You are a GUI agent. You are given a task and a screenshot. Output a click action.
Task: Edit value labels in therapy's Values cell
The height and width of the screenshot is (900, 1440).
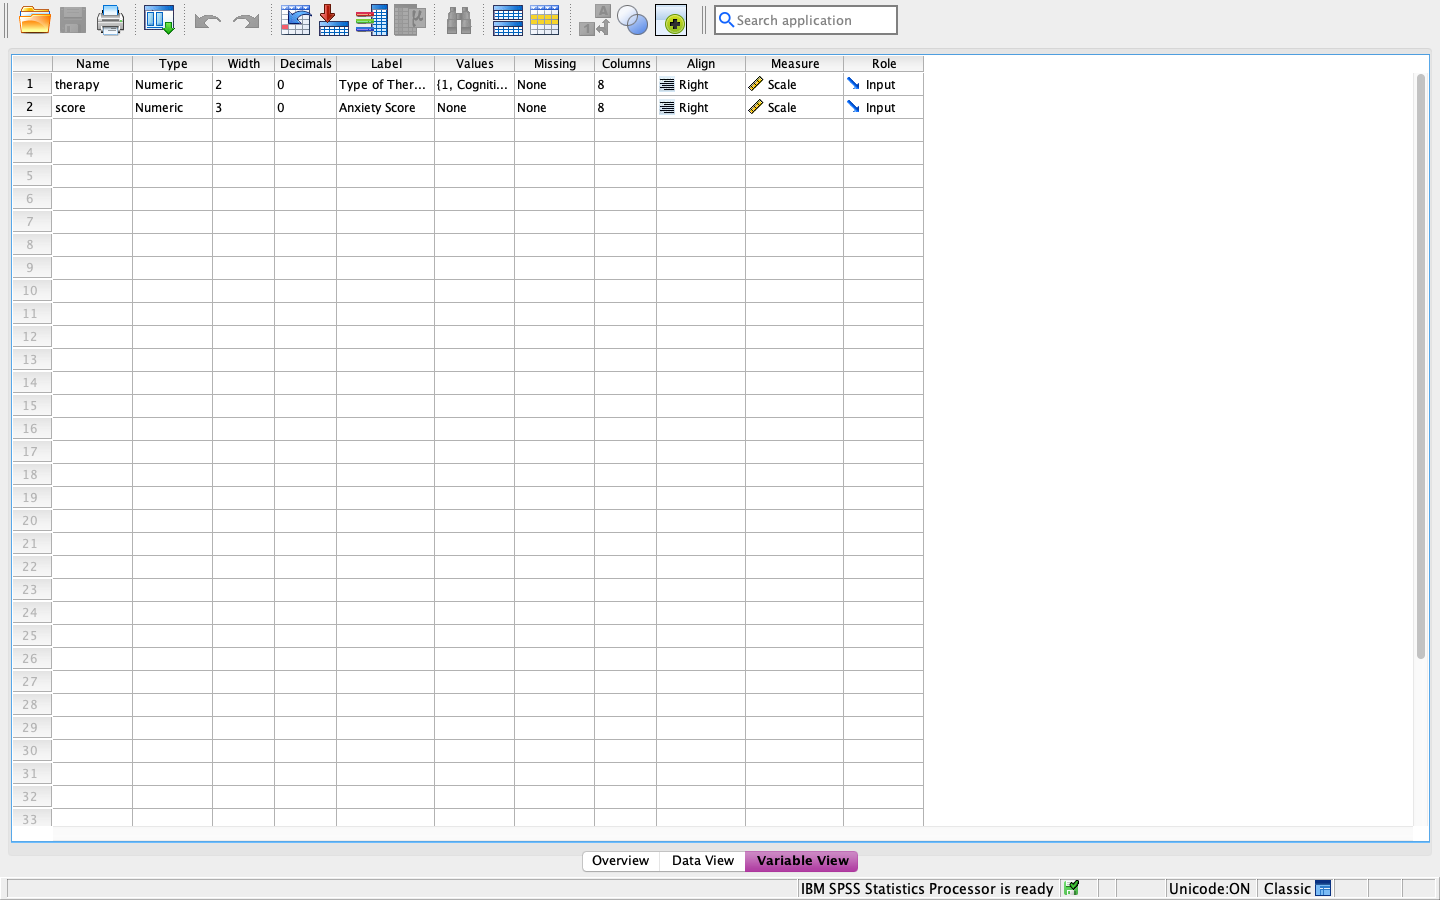pos(474,84)
